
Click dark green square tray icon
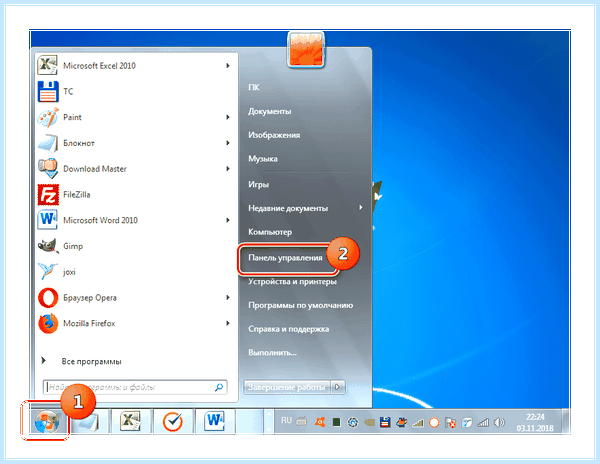point(336,422)
